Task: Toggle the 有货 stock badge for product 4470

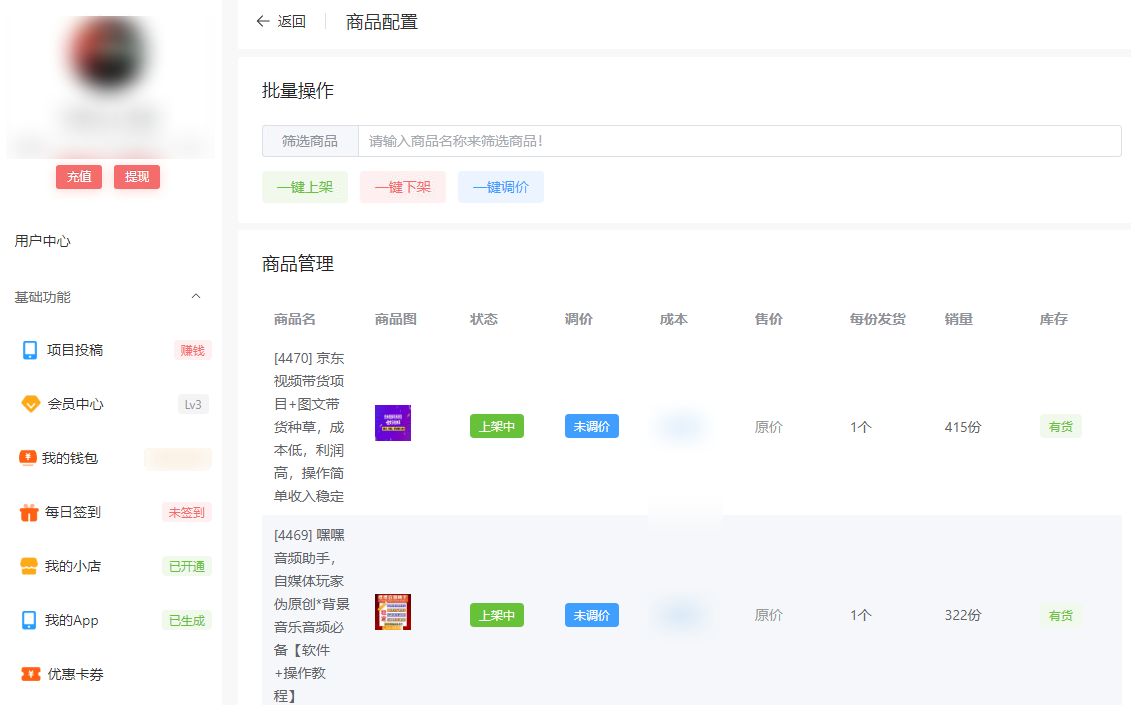Action: 1060,425
